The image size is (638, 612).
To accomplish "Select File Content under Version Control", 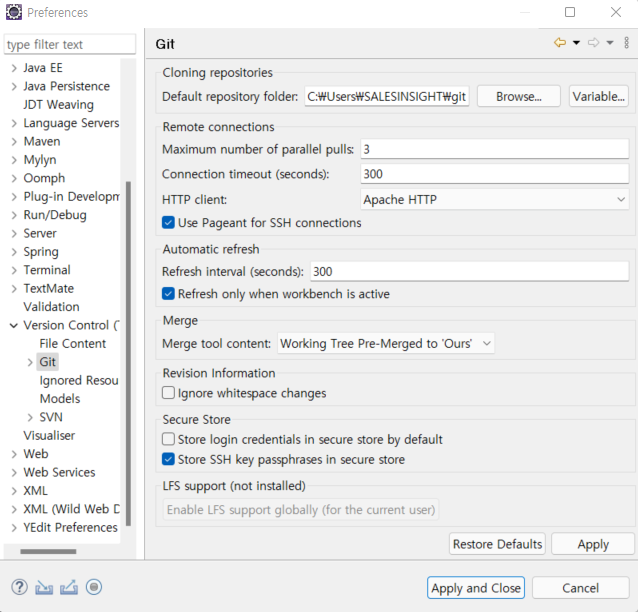I will [72, 343].
